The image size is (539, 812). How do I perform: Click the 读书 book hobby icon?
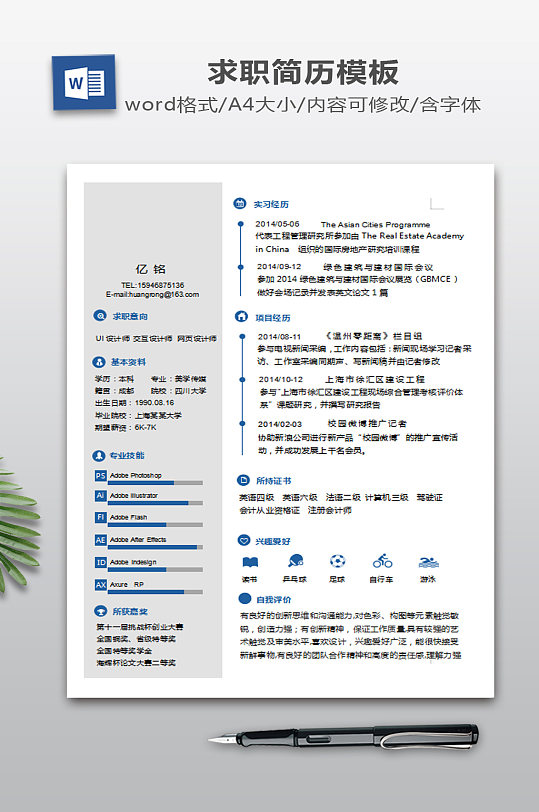coord(250,562)
